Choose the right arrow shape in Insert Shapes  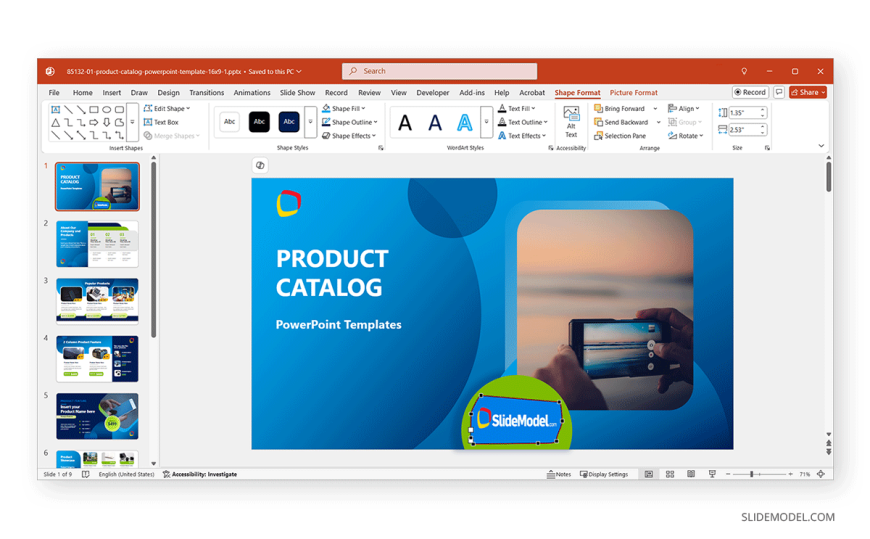[x=94, y=122]
